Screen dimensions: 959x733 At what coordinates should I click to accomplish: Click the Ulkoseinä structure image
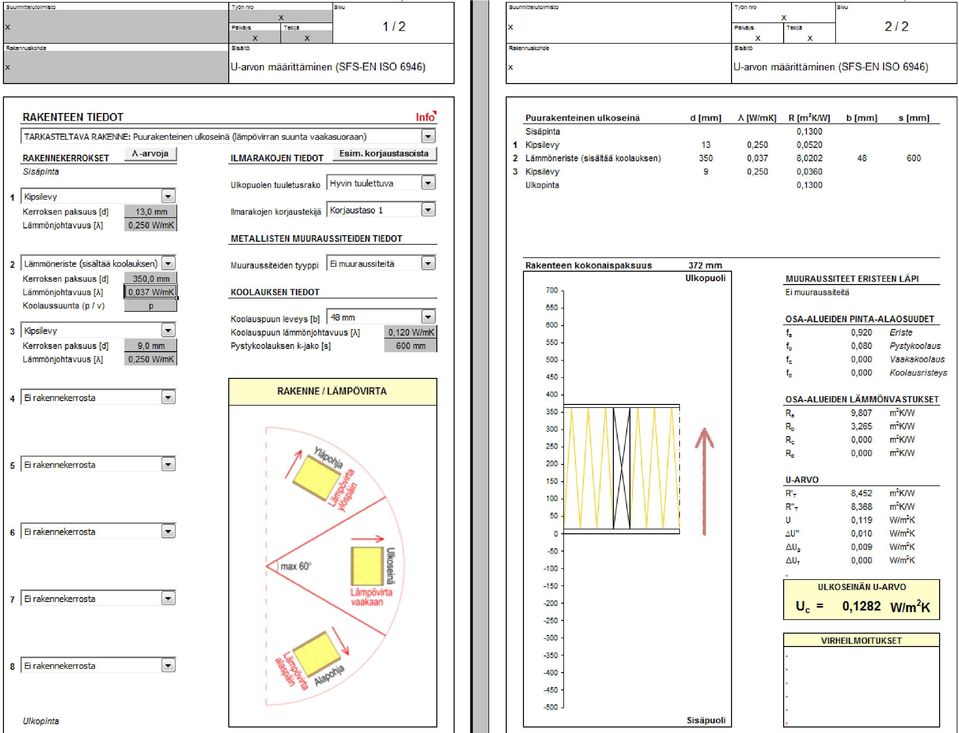pos(367,566)
